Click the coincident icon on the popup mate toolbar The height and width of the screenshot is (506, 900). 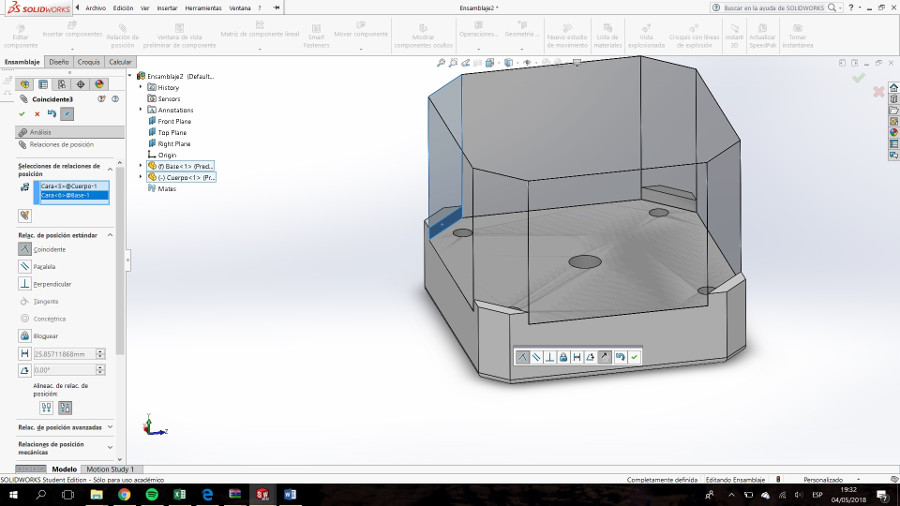click(x=522, y=357)
